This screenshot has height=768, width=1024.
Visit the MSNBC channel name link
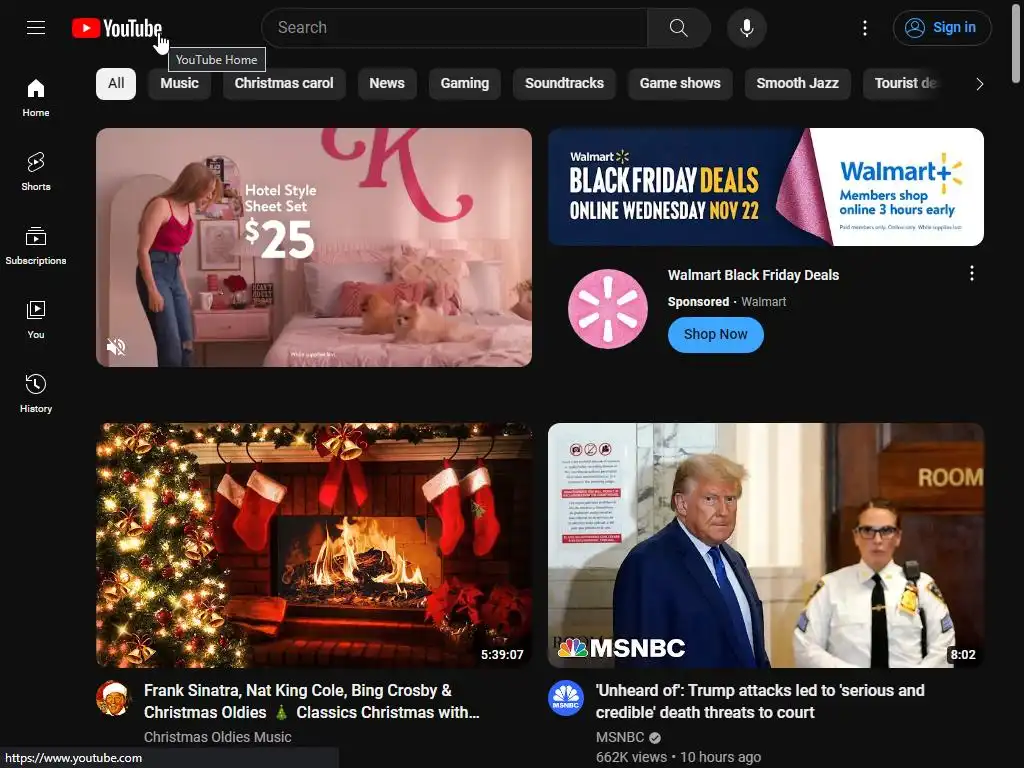tap(620, 737)
